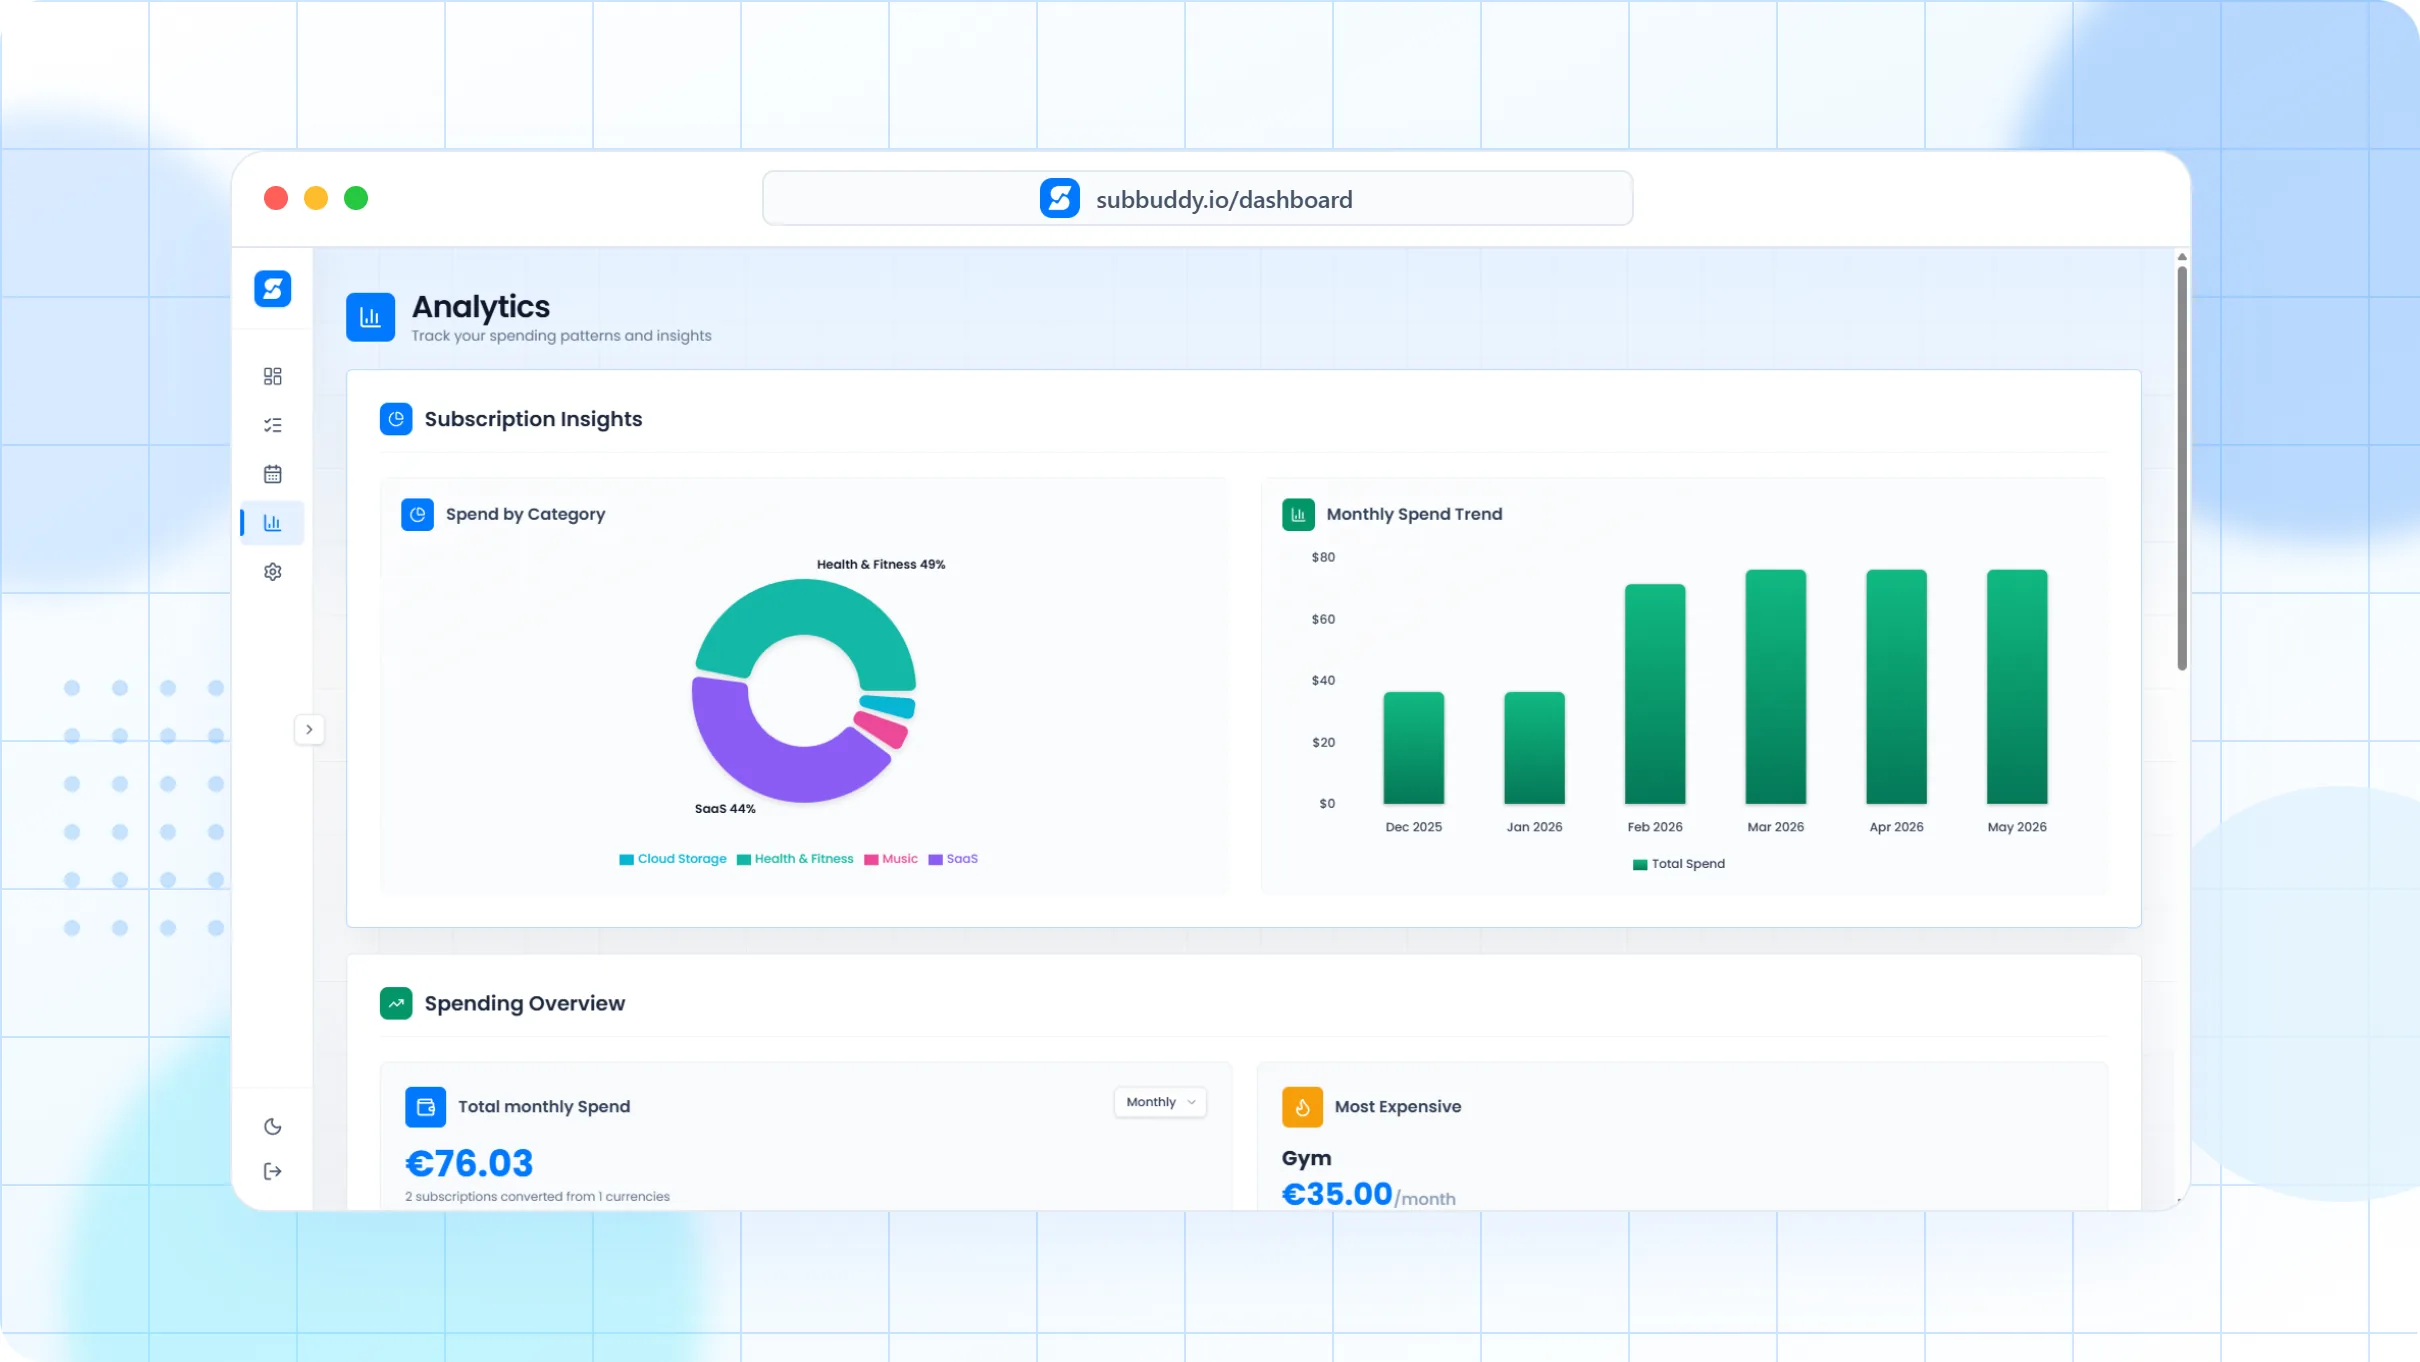Click the subbuddy.io/dashboard address bar

pyautogui.click(x=1198, y=198)
